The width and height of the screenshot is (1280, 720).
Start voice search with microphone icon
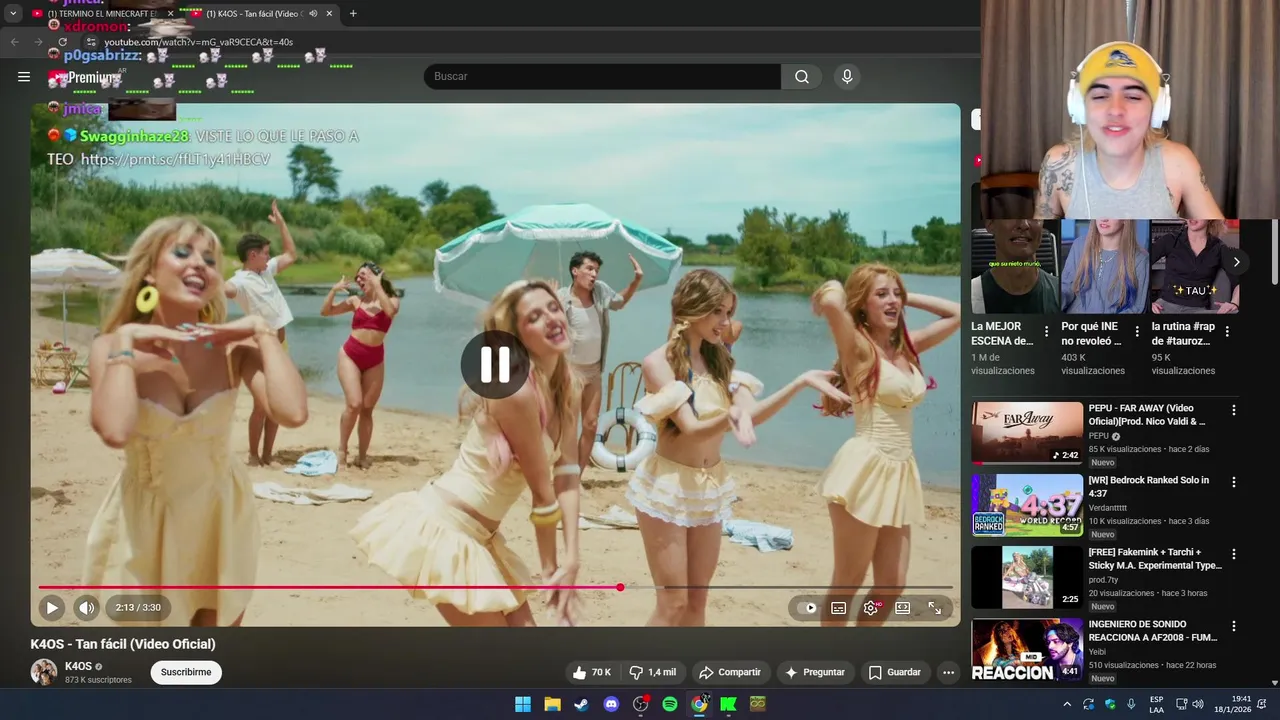847,77
